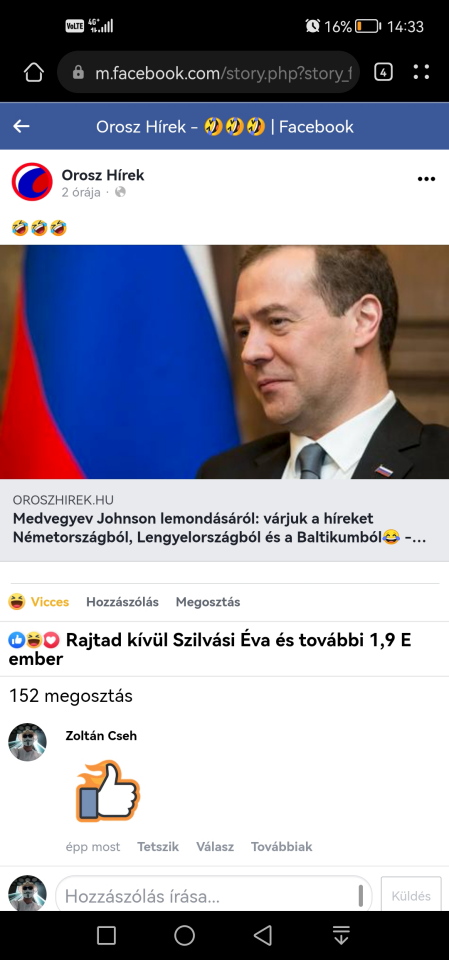This screenshot has width=449, height=960.
Task: Tap the Android recent apps square button
Action: click(x=106, y=935)
